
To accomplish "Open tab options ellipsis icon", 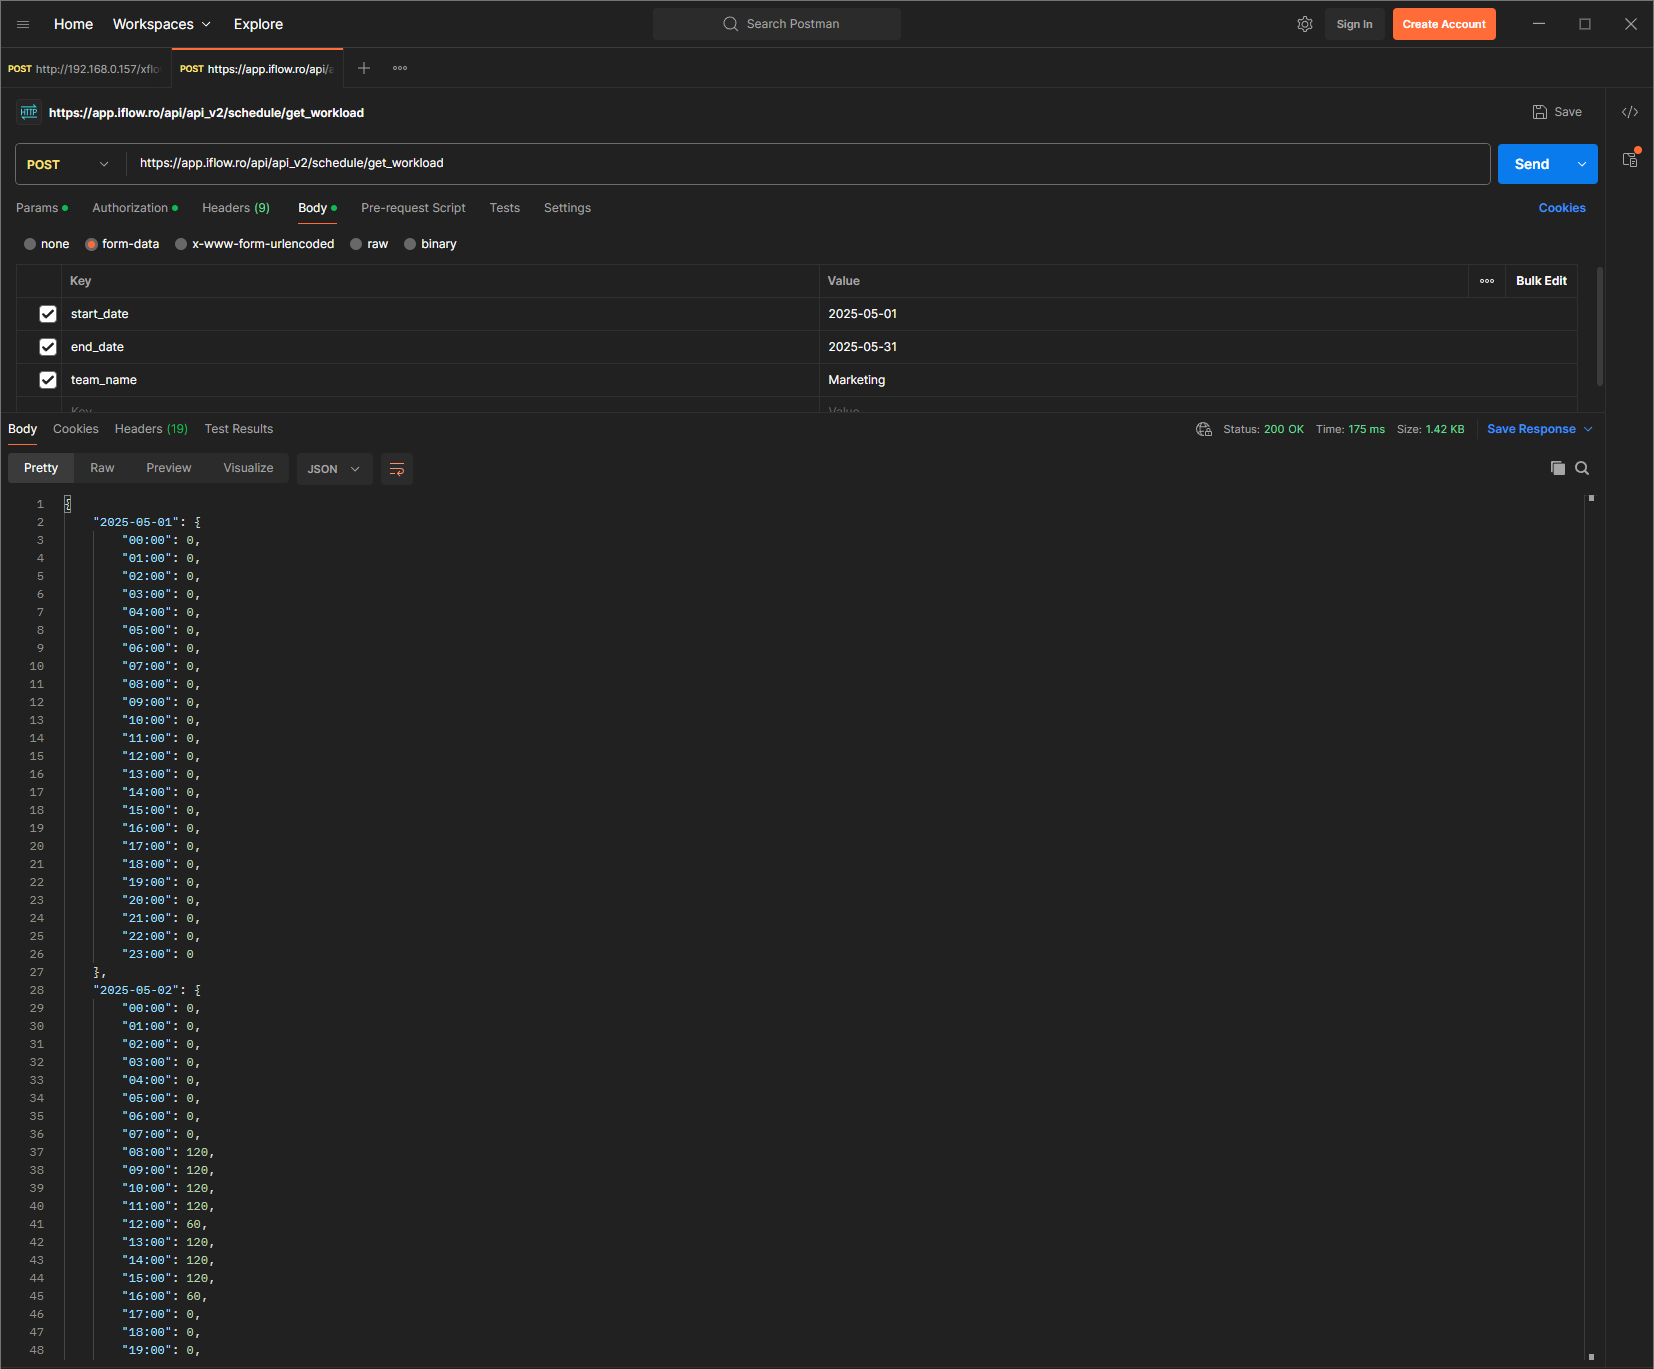I will [x=400, y=68].
